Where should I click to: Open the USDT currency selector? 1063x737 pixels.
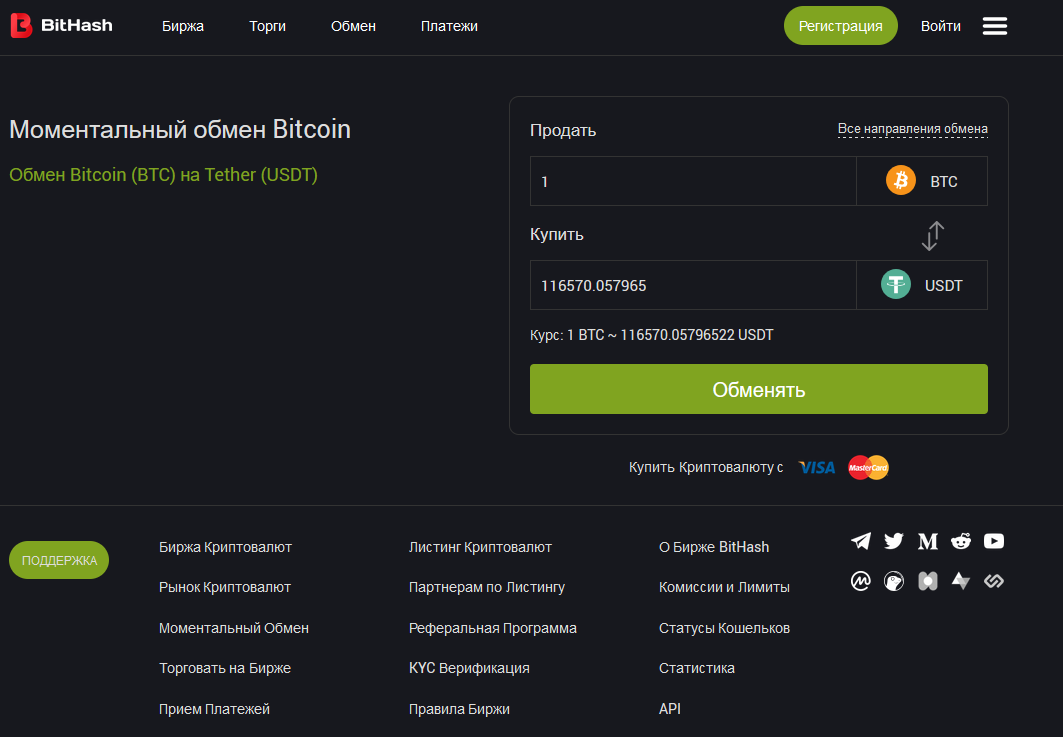(922, 285)
